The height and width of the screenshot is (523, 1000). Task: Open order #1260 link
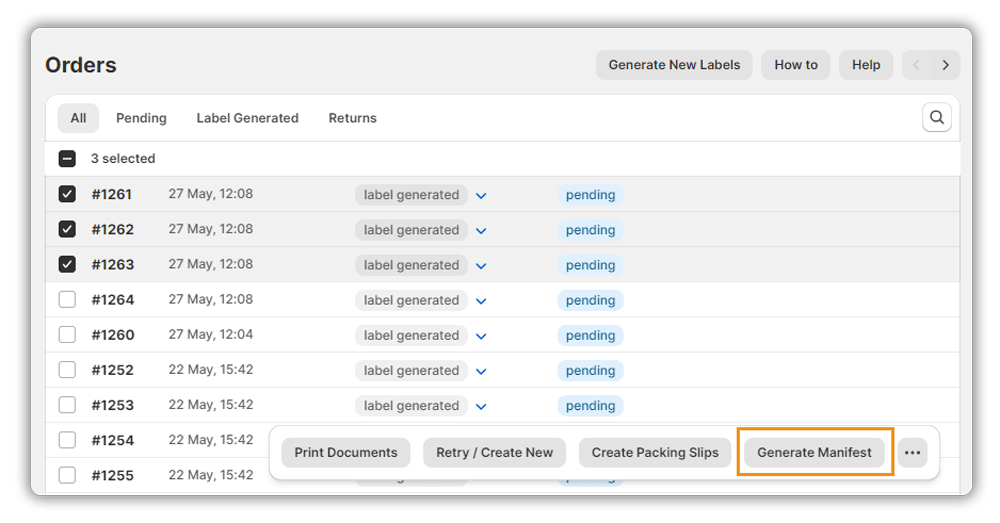click(113, 335)
